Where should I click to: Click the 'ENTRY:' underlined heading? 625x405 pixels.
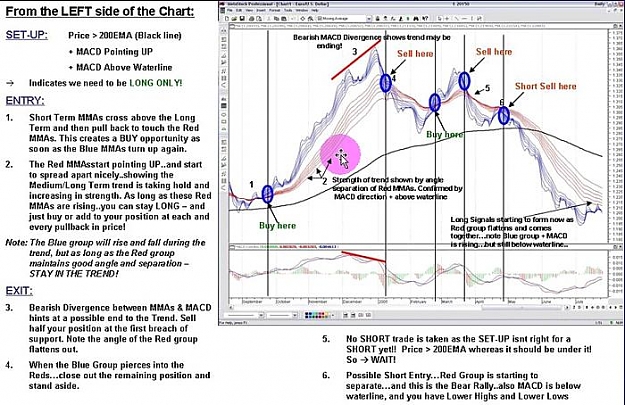pyautogui.click(x=25, y=101)
